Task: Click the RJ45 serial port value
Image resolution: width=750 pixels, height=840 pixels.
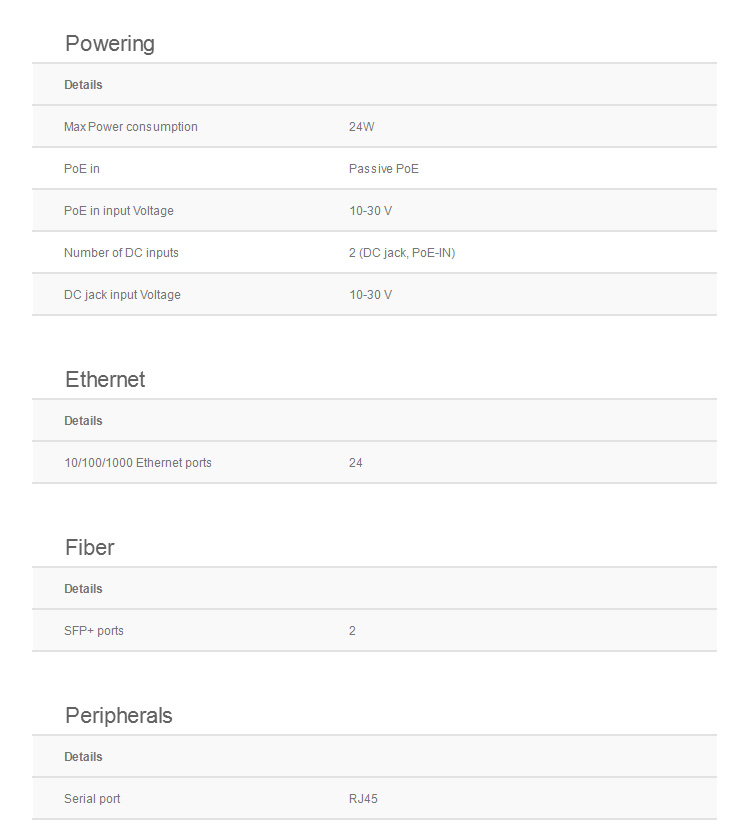Action: click(363, 799)
